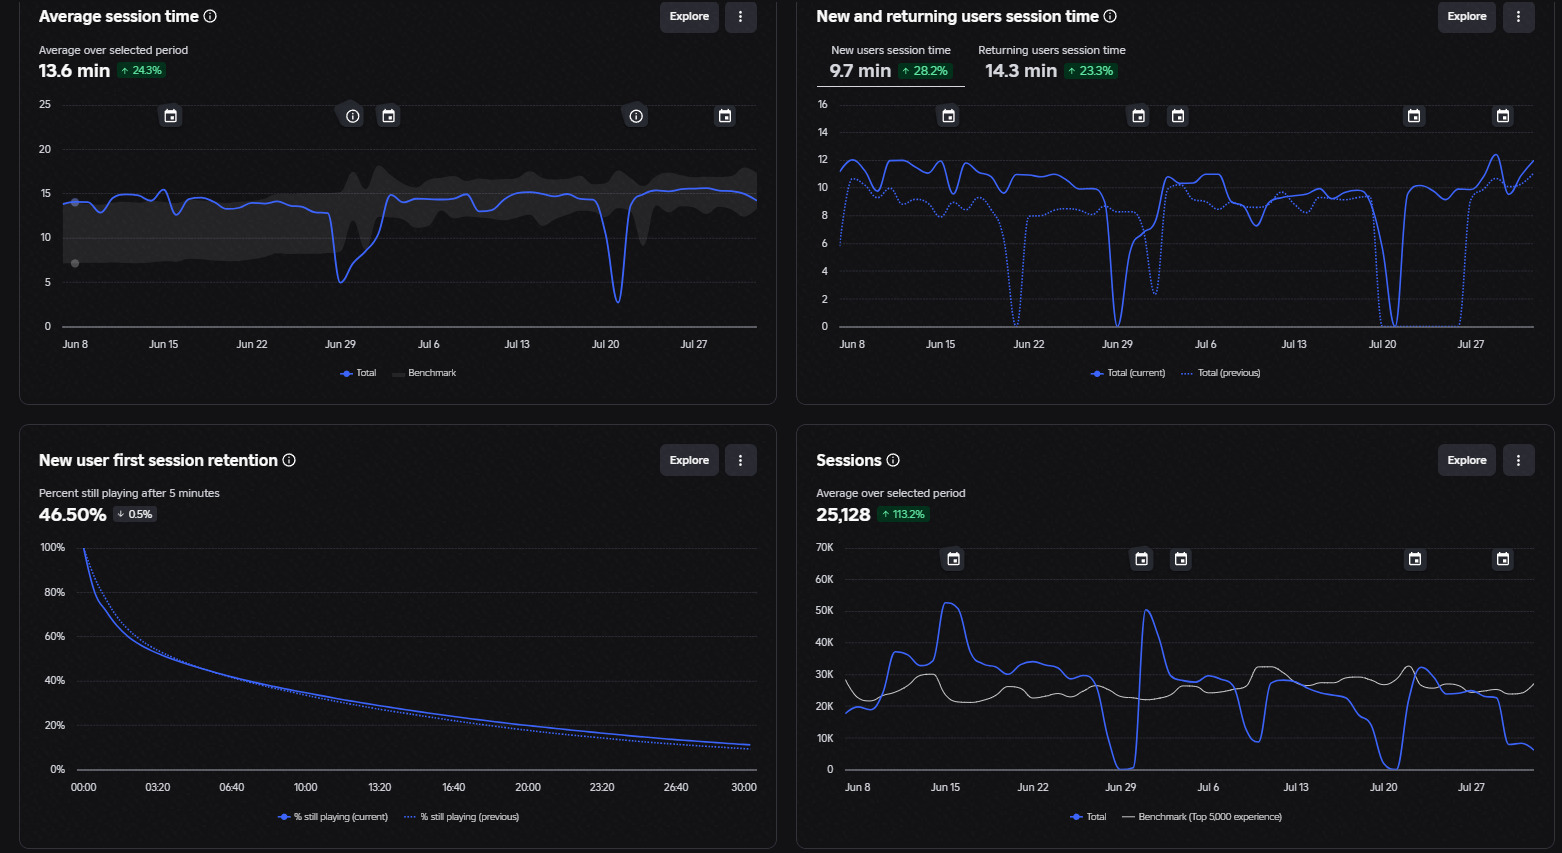1562x853 pixels.
Task: Select Returning users session time tab
Action: (x=1051, y=62)
